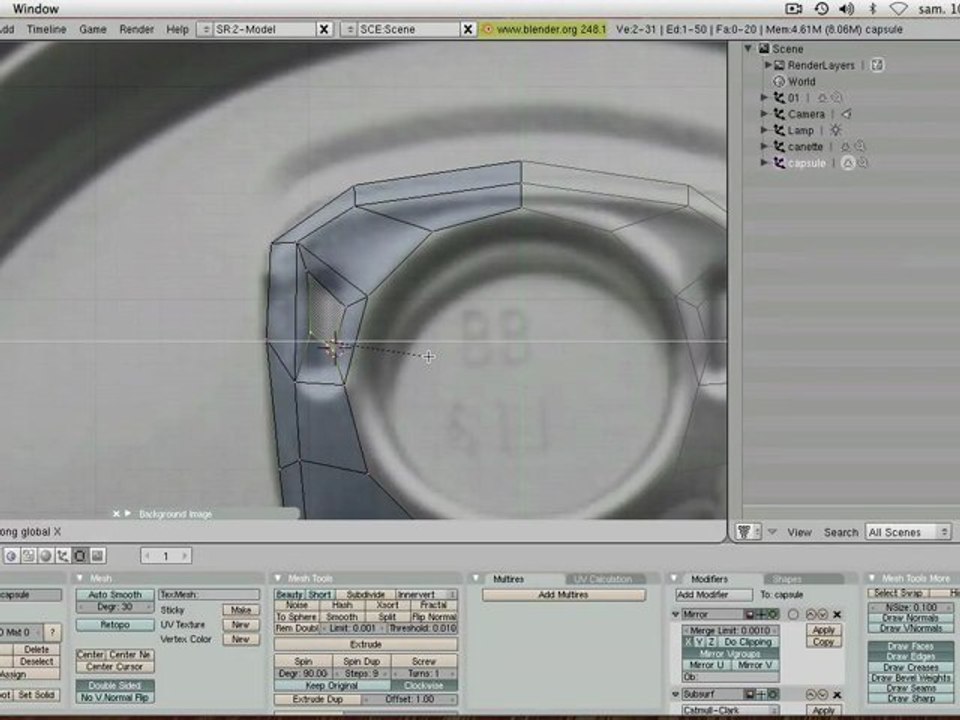Viewport: 960px width, 720px height.
Task: Collapse the Mirror modifier panel
Action: pos(676,614)
